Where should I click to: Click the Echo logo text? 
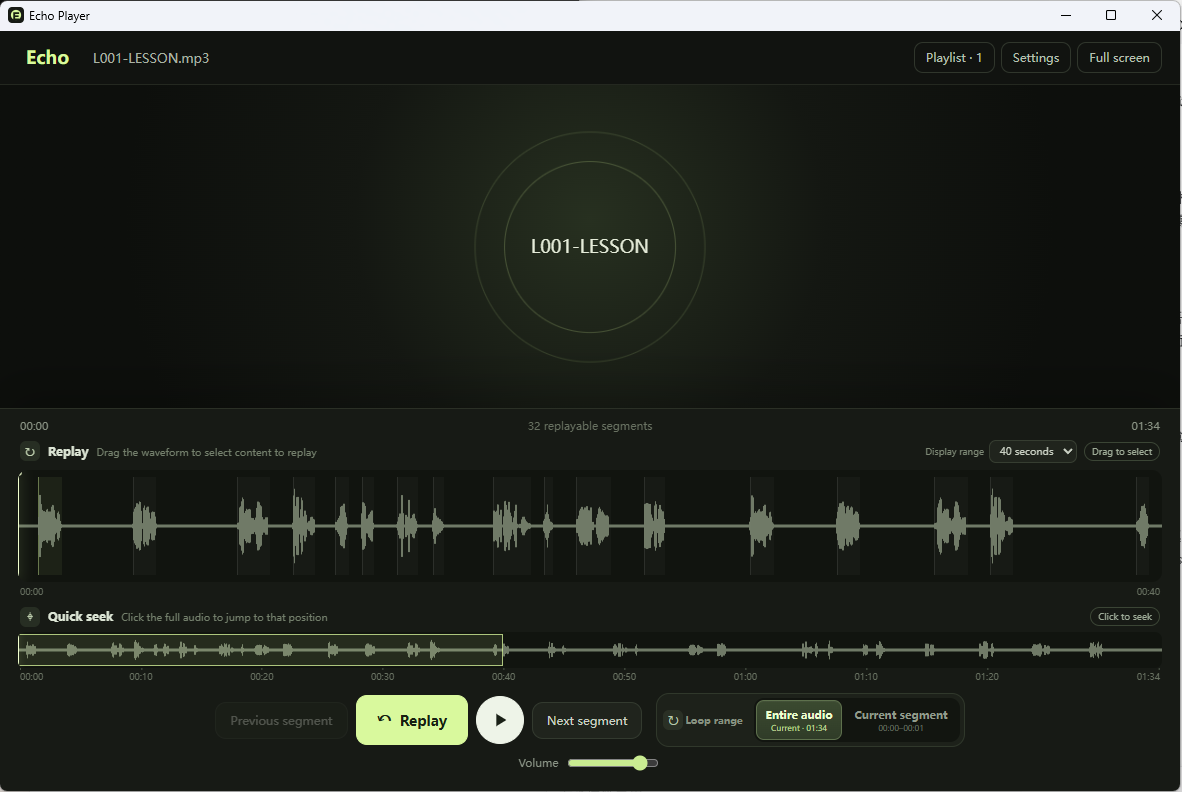tap(47, 58)
